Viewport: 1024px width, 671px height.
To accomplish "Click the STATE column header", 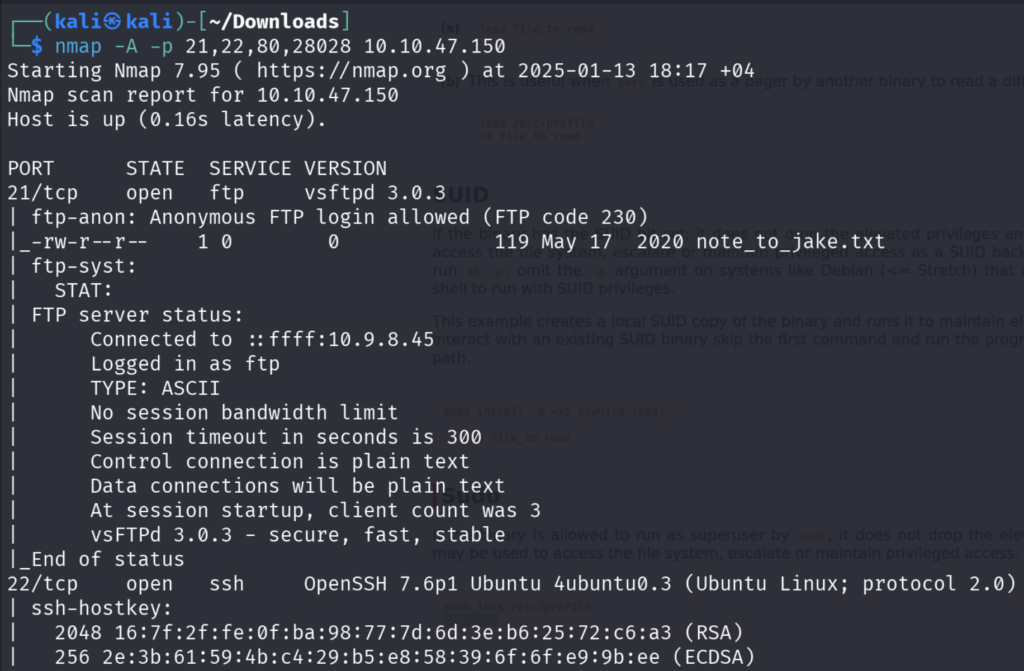I will point(155,168).
